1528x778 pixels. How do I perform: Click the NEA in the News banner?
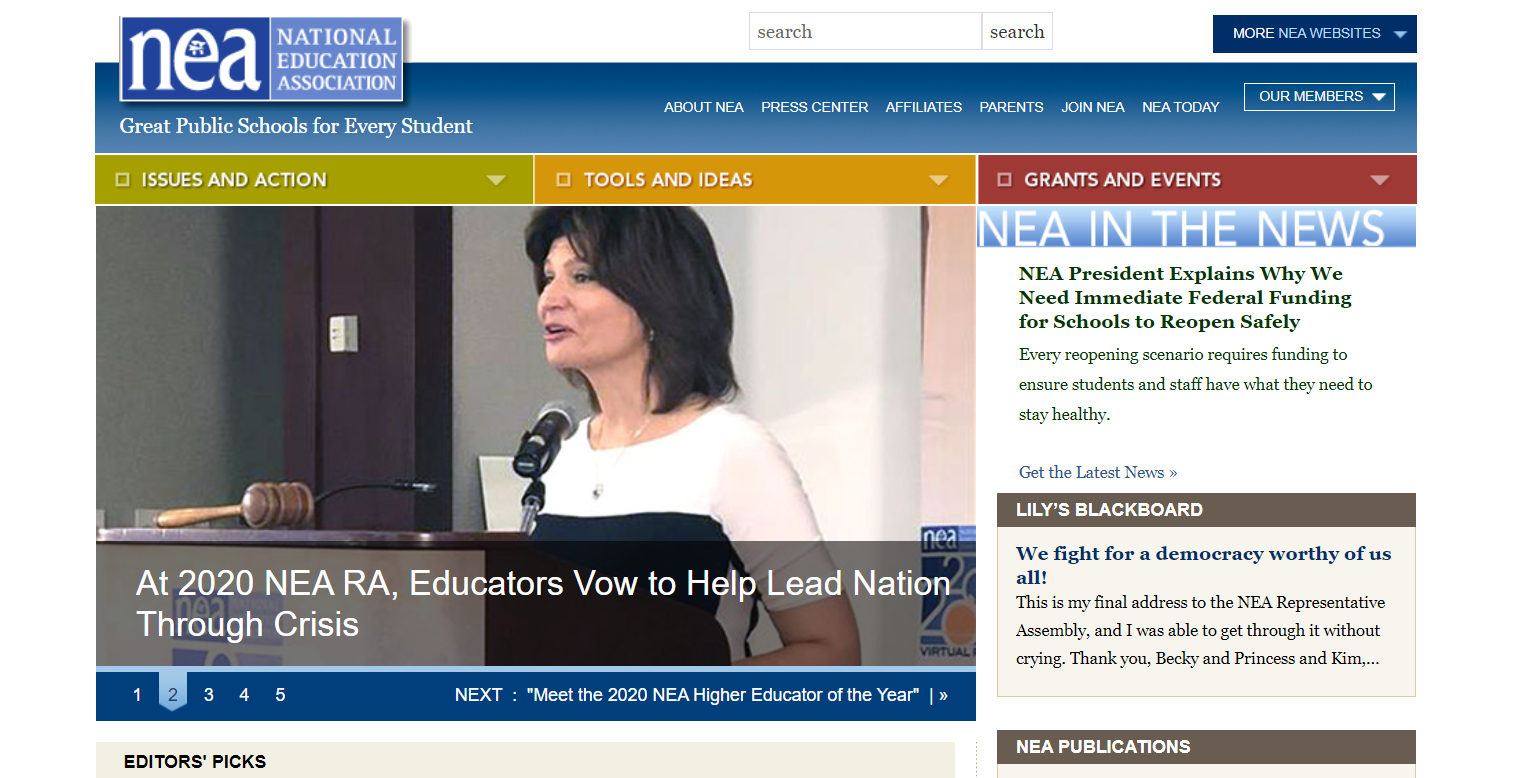coord(1197,227)
